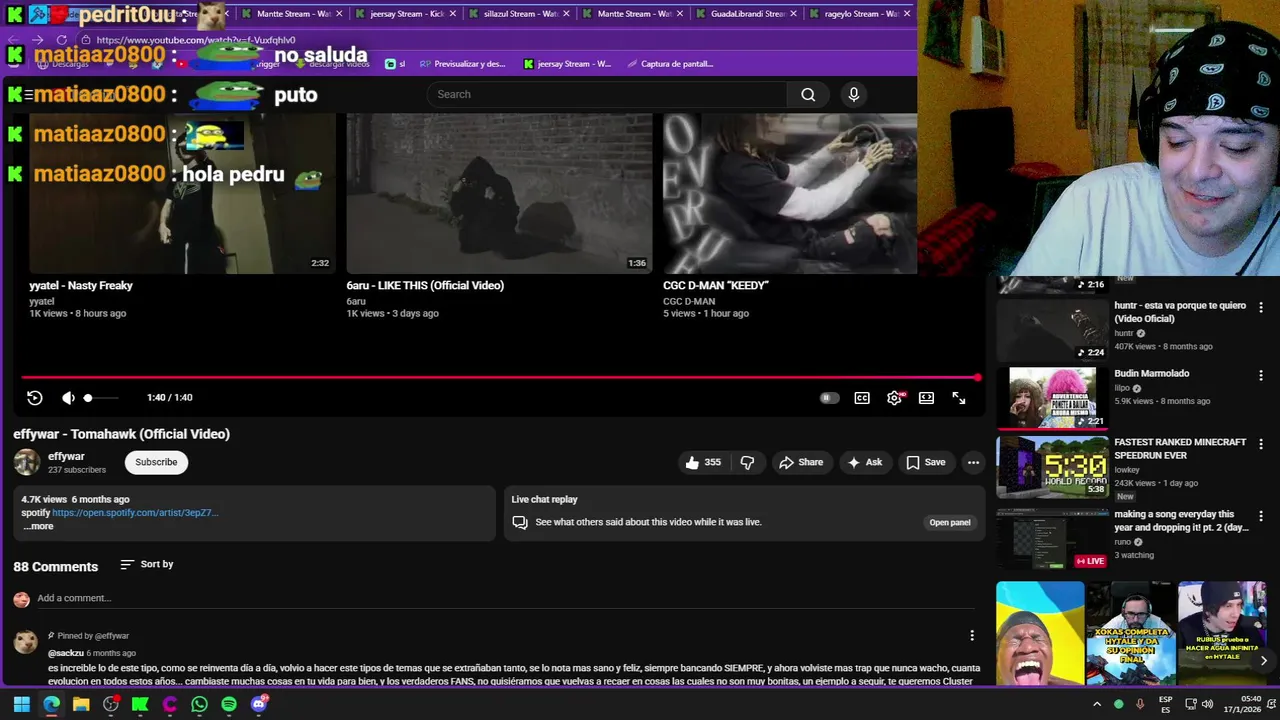
Task: Toggle the autoplay switch in the player
Action: (829, 398)
